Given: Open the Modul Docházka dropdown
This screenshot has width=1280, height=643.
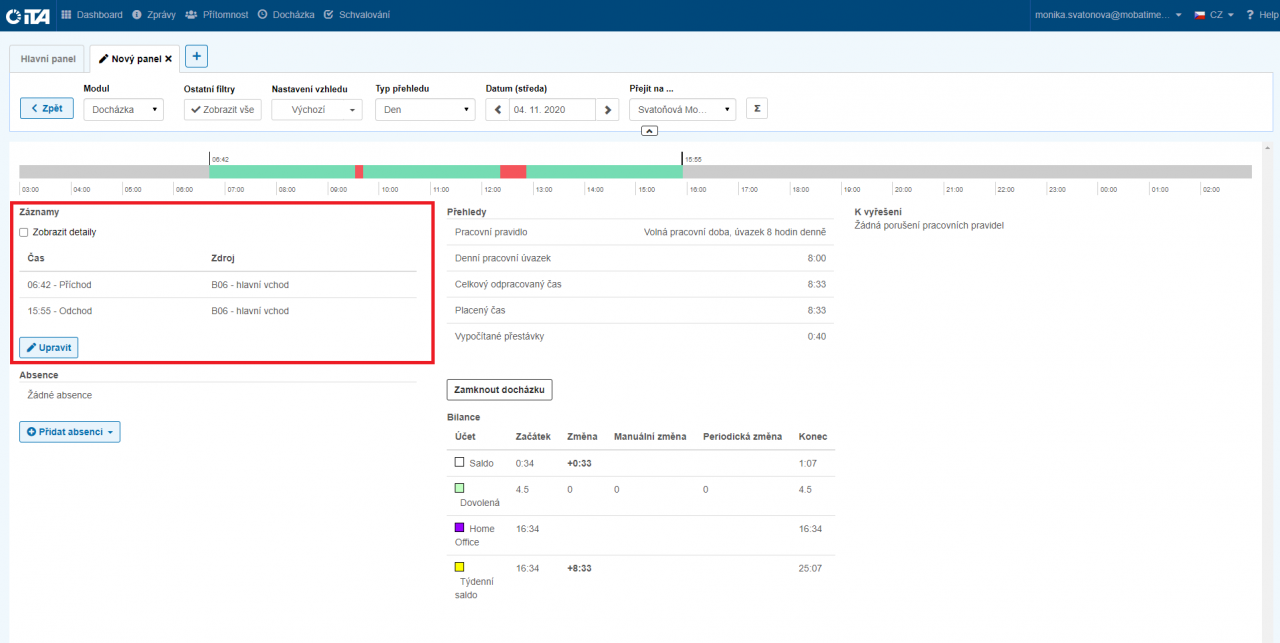Looking at the screenshot, I should 123,109.
